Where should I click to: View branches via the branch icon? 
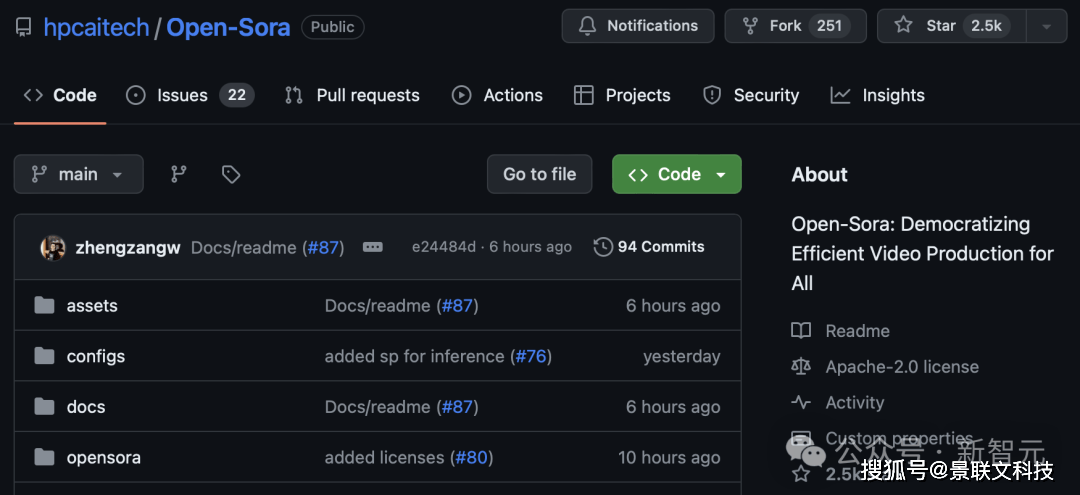tap(179, 174)
